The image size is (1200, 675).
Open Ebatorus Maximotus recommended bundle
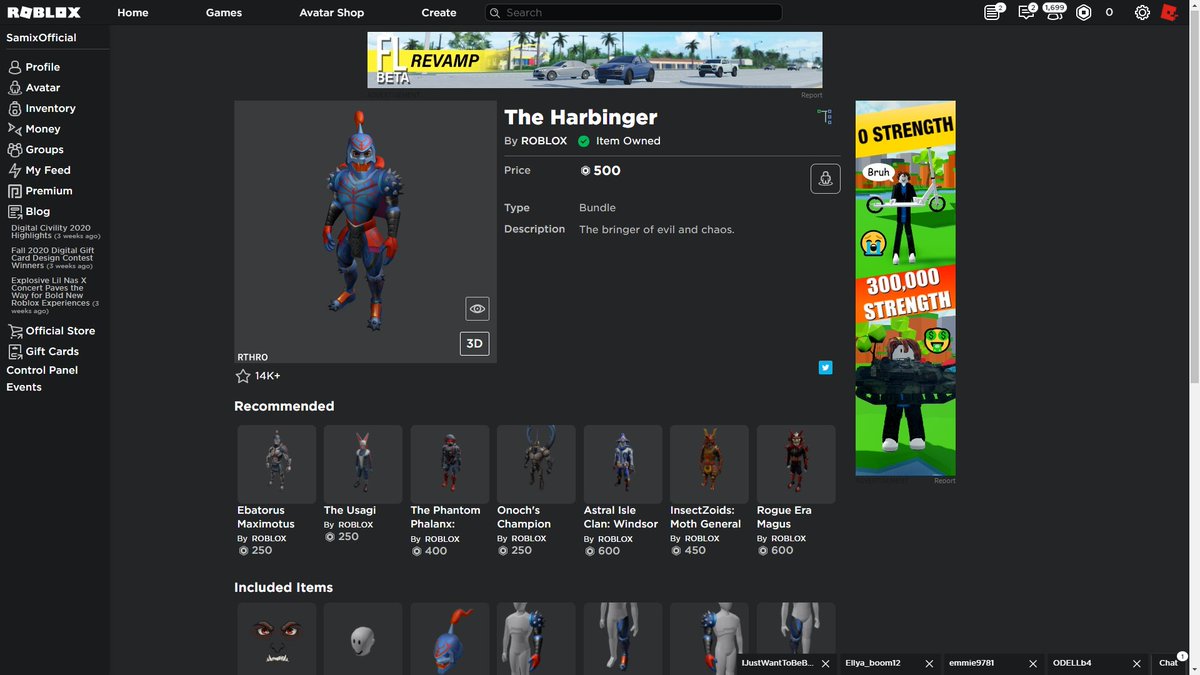(277, 490)
